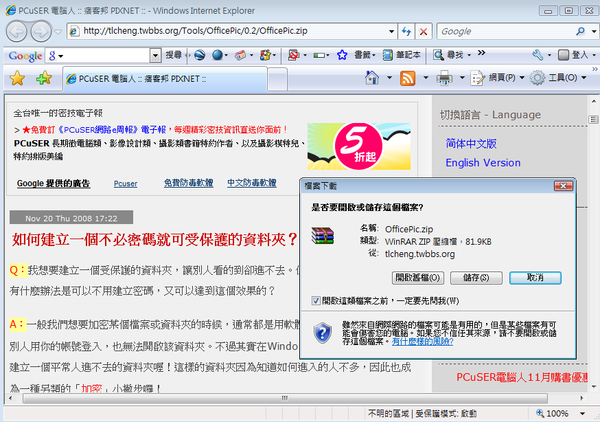Open the 工具(O) tools menu
Viewport: 600px width, 422px height.
tap(558, 78)
